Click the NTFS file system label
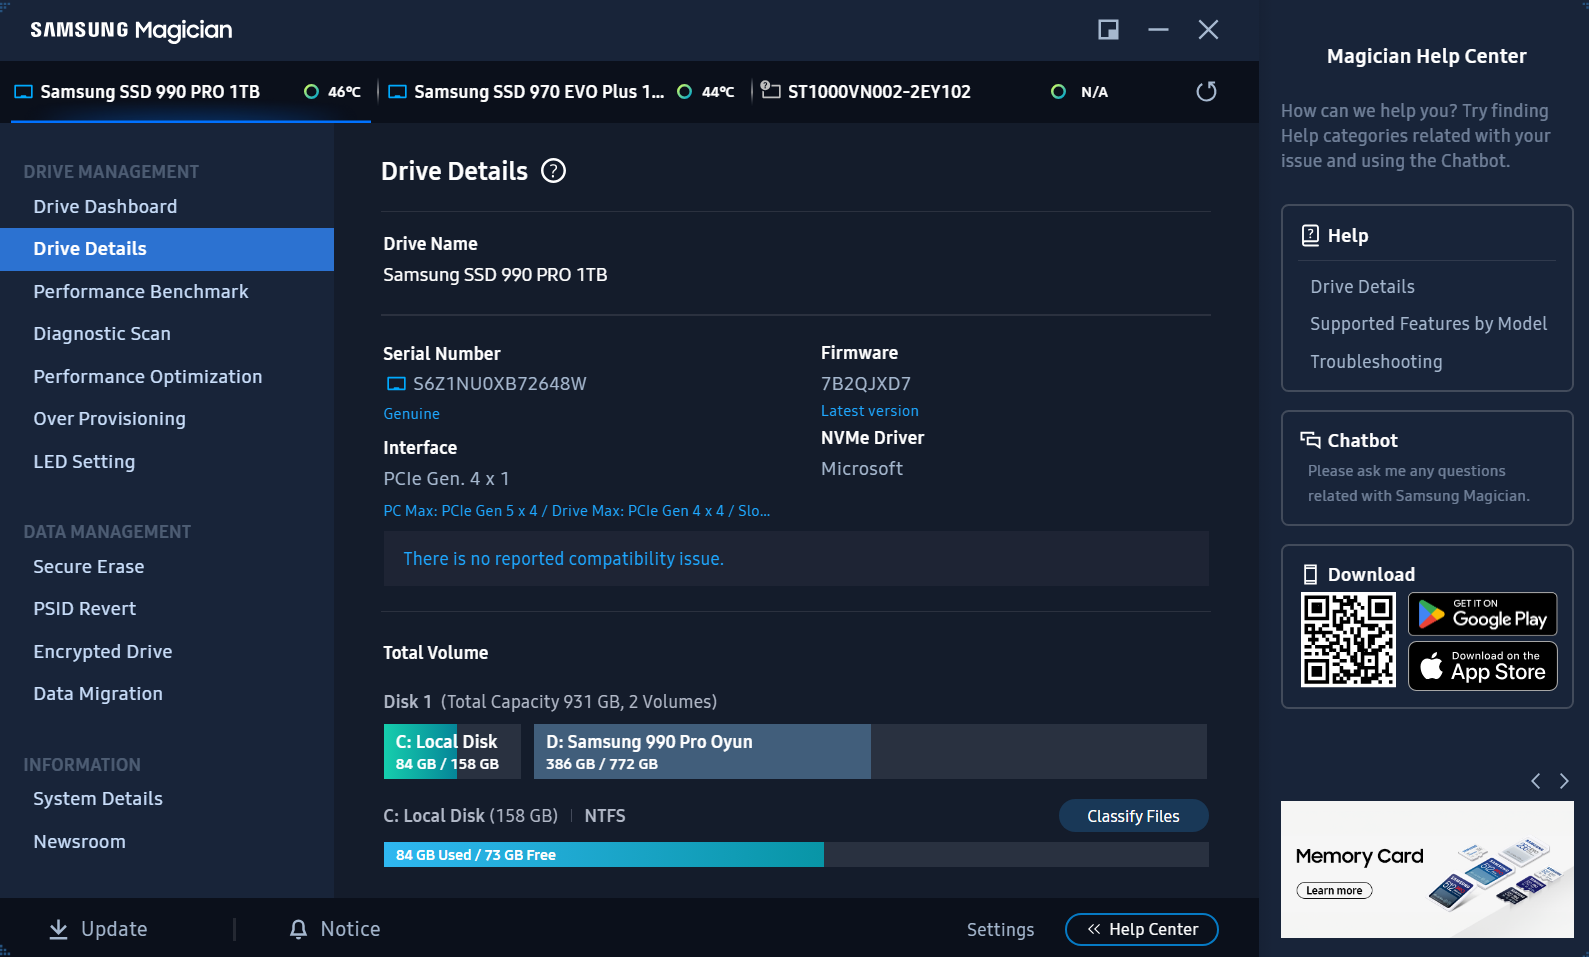This screenshot has width=1589, height=957. click(x=605, y=816)
